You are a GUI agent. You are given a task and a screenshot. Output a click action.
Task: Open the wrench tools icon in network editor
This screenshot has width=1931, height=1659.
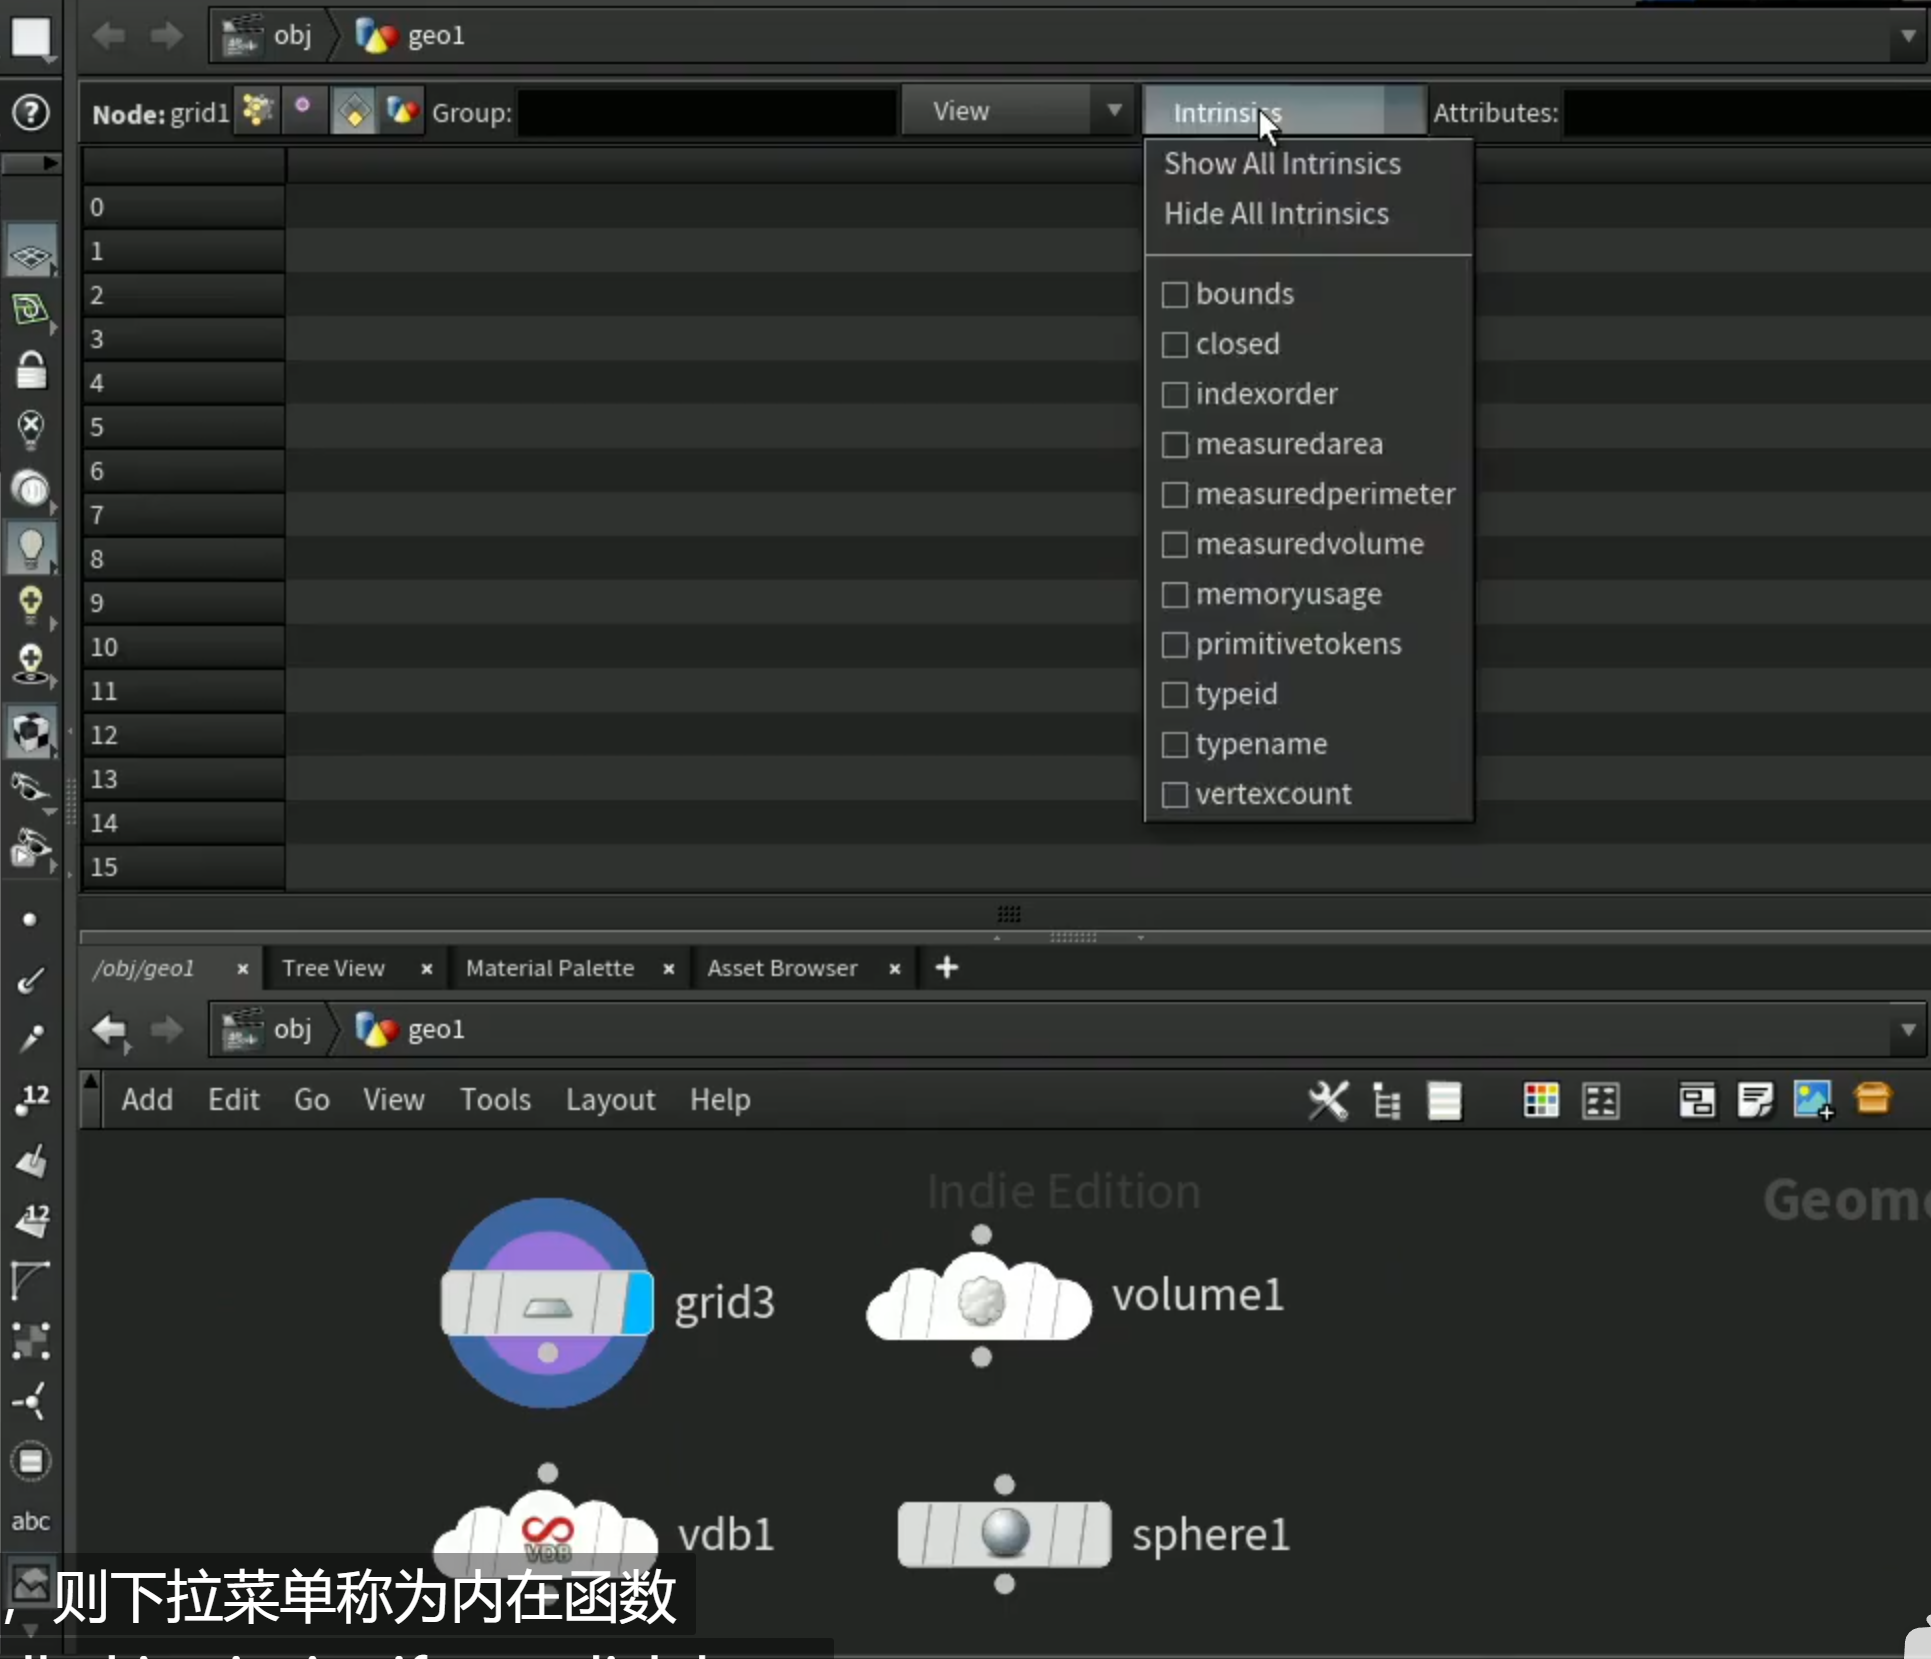[1329, 1100]
